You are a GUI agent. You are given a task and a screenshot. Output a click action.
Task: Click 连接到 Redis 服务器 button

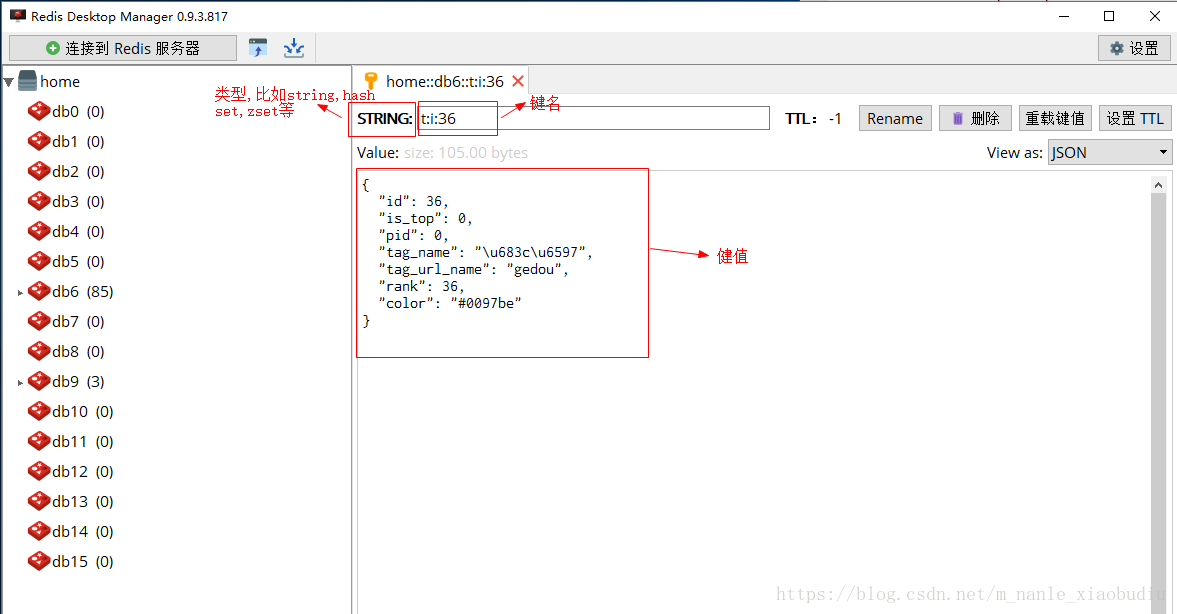tap(123, 48)
